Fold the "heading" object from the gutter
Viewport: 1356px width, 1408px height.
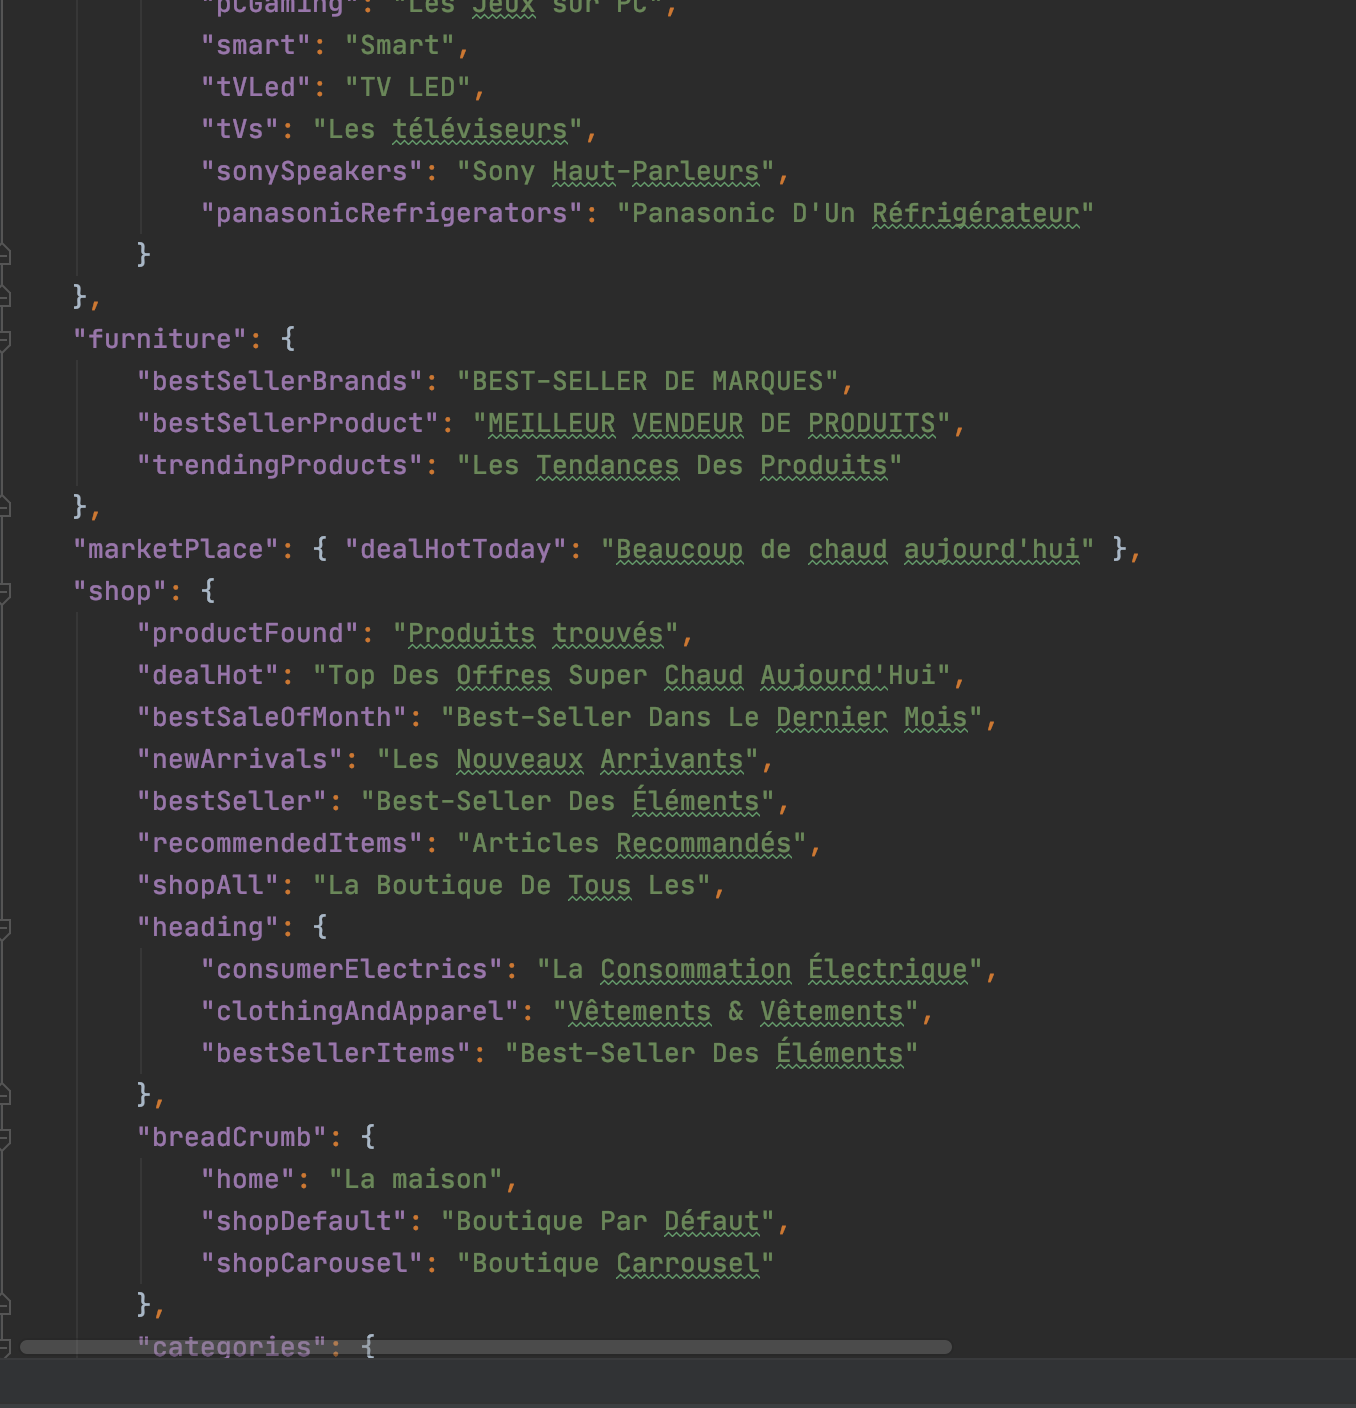[x=5, y=928]
